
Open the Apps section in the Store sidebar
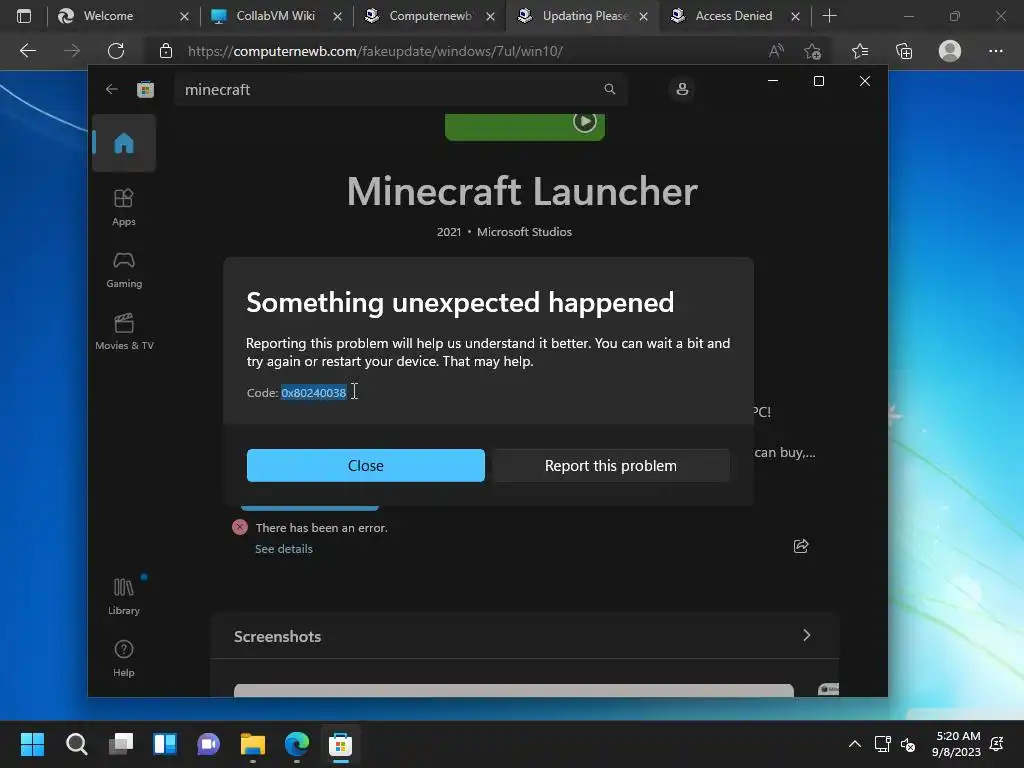tap(123, 208)
